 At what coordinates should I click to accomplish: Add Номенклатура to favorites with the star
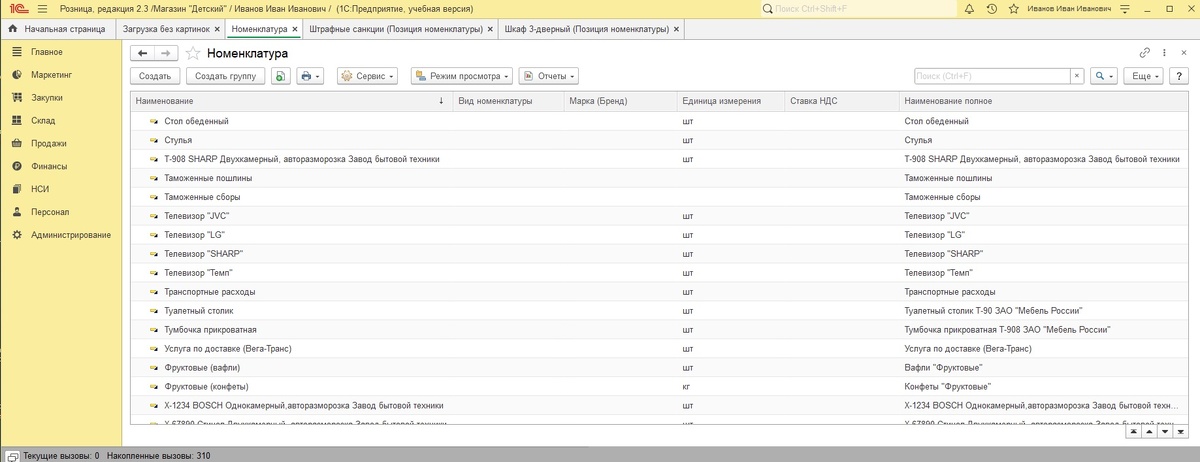193,53
